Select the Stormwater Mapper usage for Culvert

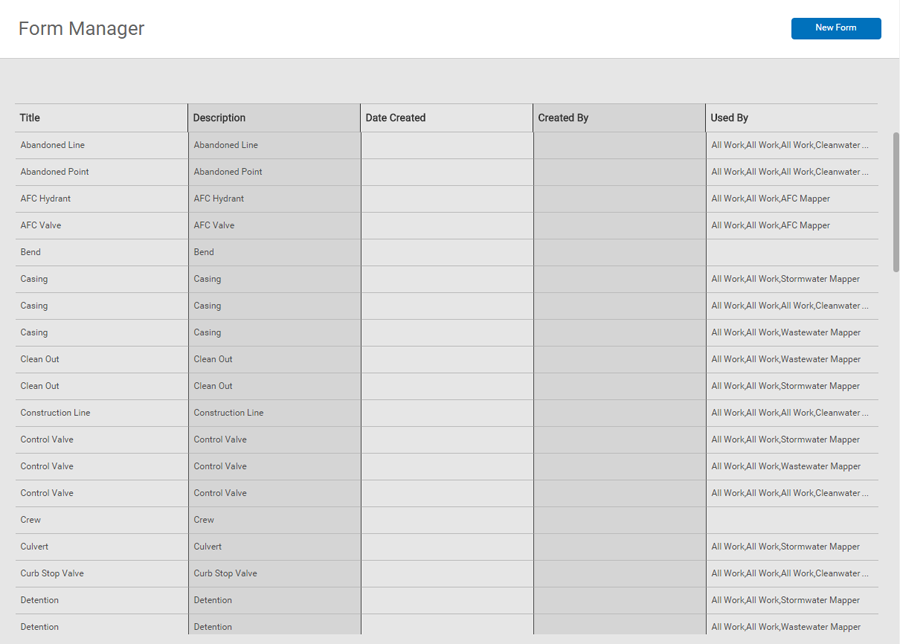[786, 546]
